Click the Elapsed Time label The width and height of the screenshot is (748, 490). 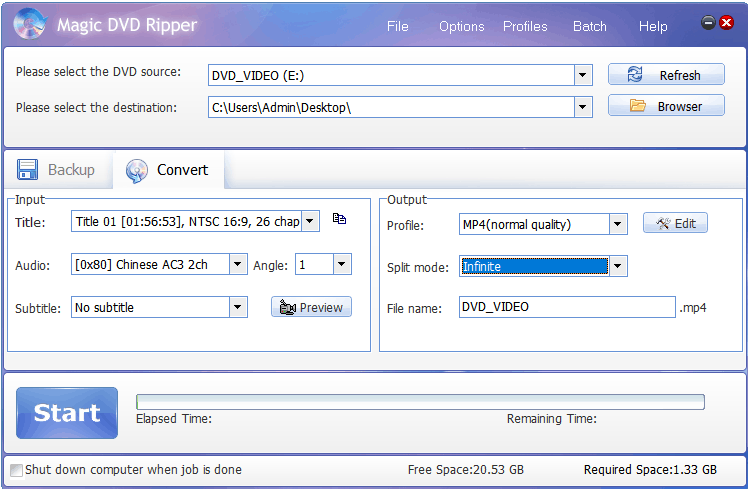click(174, 418)
